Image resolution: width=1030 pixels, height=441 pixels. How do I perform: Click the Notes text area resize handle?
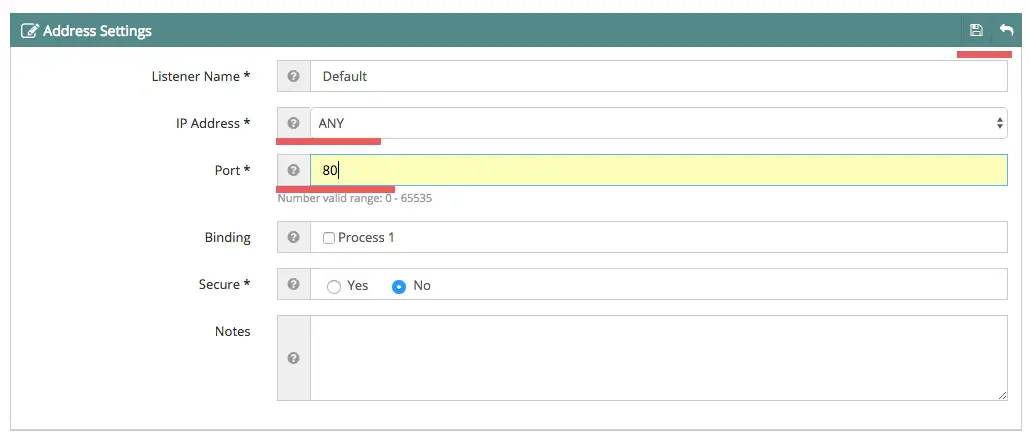[1002, 396]
